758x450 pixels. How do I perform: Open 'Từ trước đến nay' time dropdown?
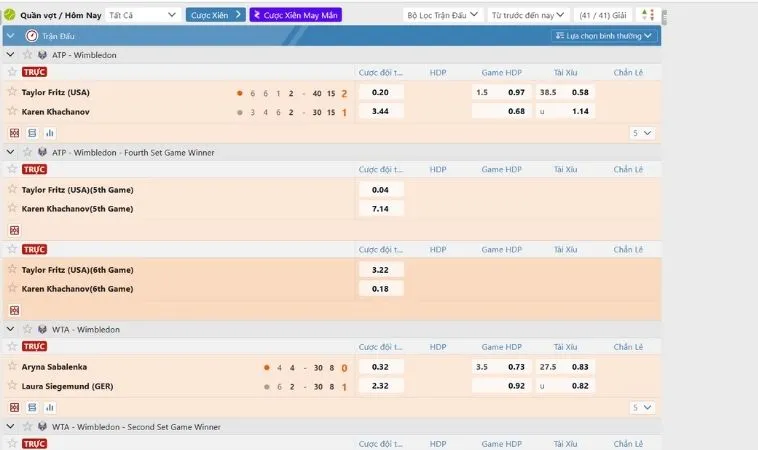tap(528, 15)
